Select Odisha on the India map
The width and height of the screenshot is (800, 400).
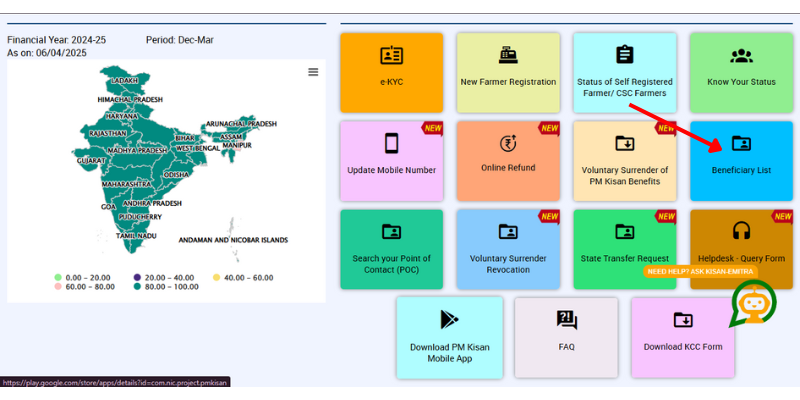[176, 174]
